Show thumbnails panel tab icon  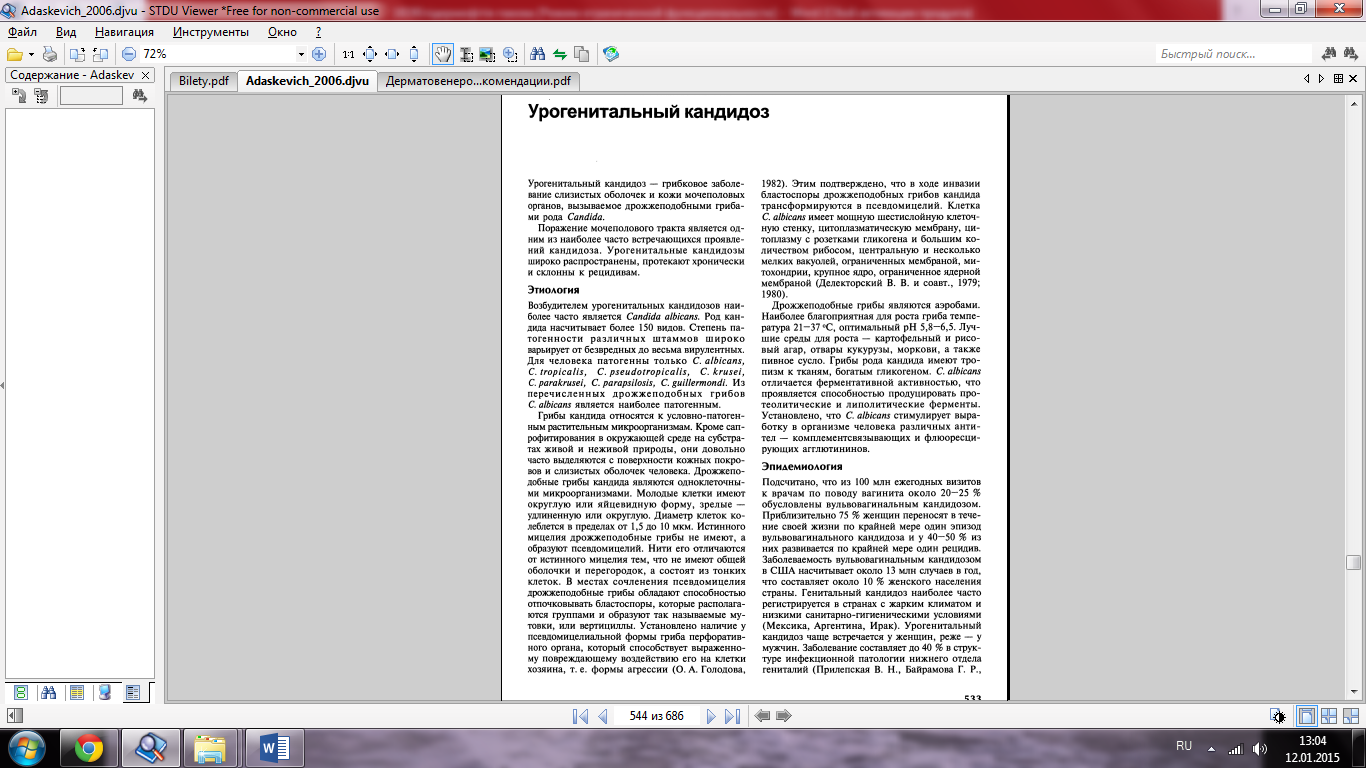[x=20, y=692]
